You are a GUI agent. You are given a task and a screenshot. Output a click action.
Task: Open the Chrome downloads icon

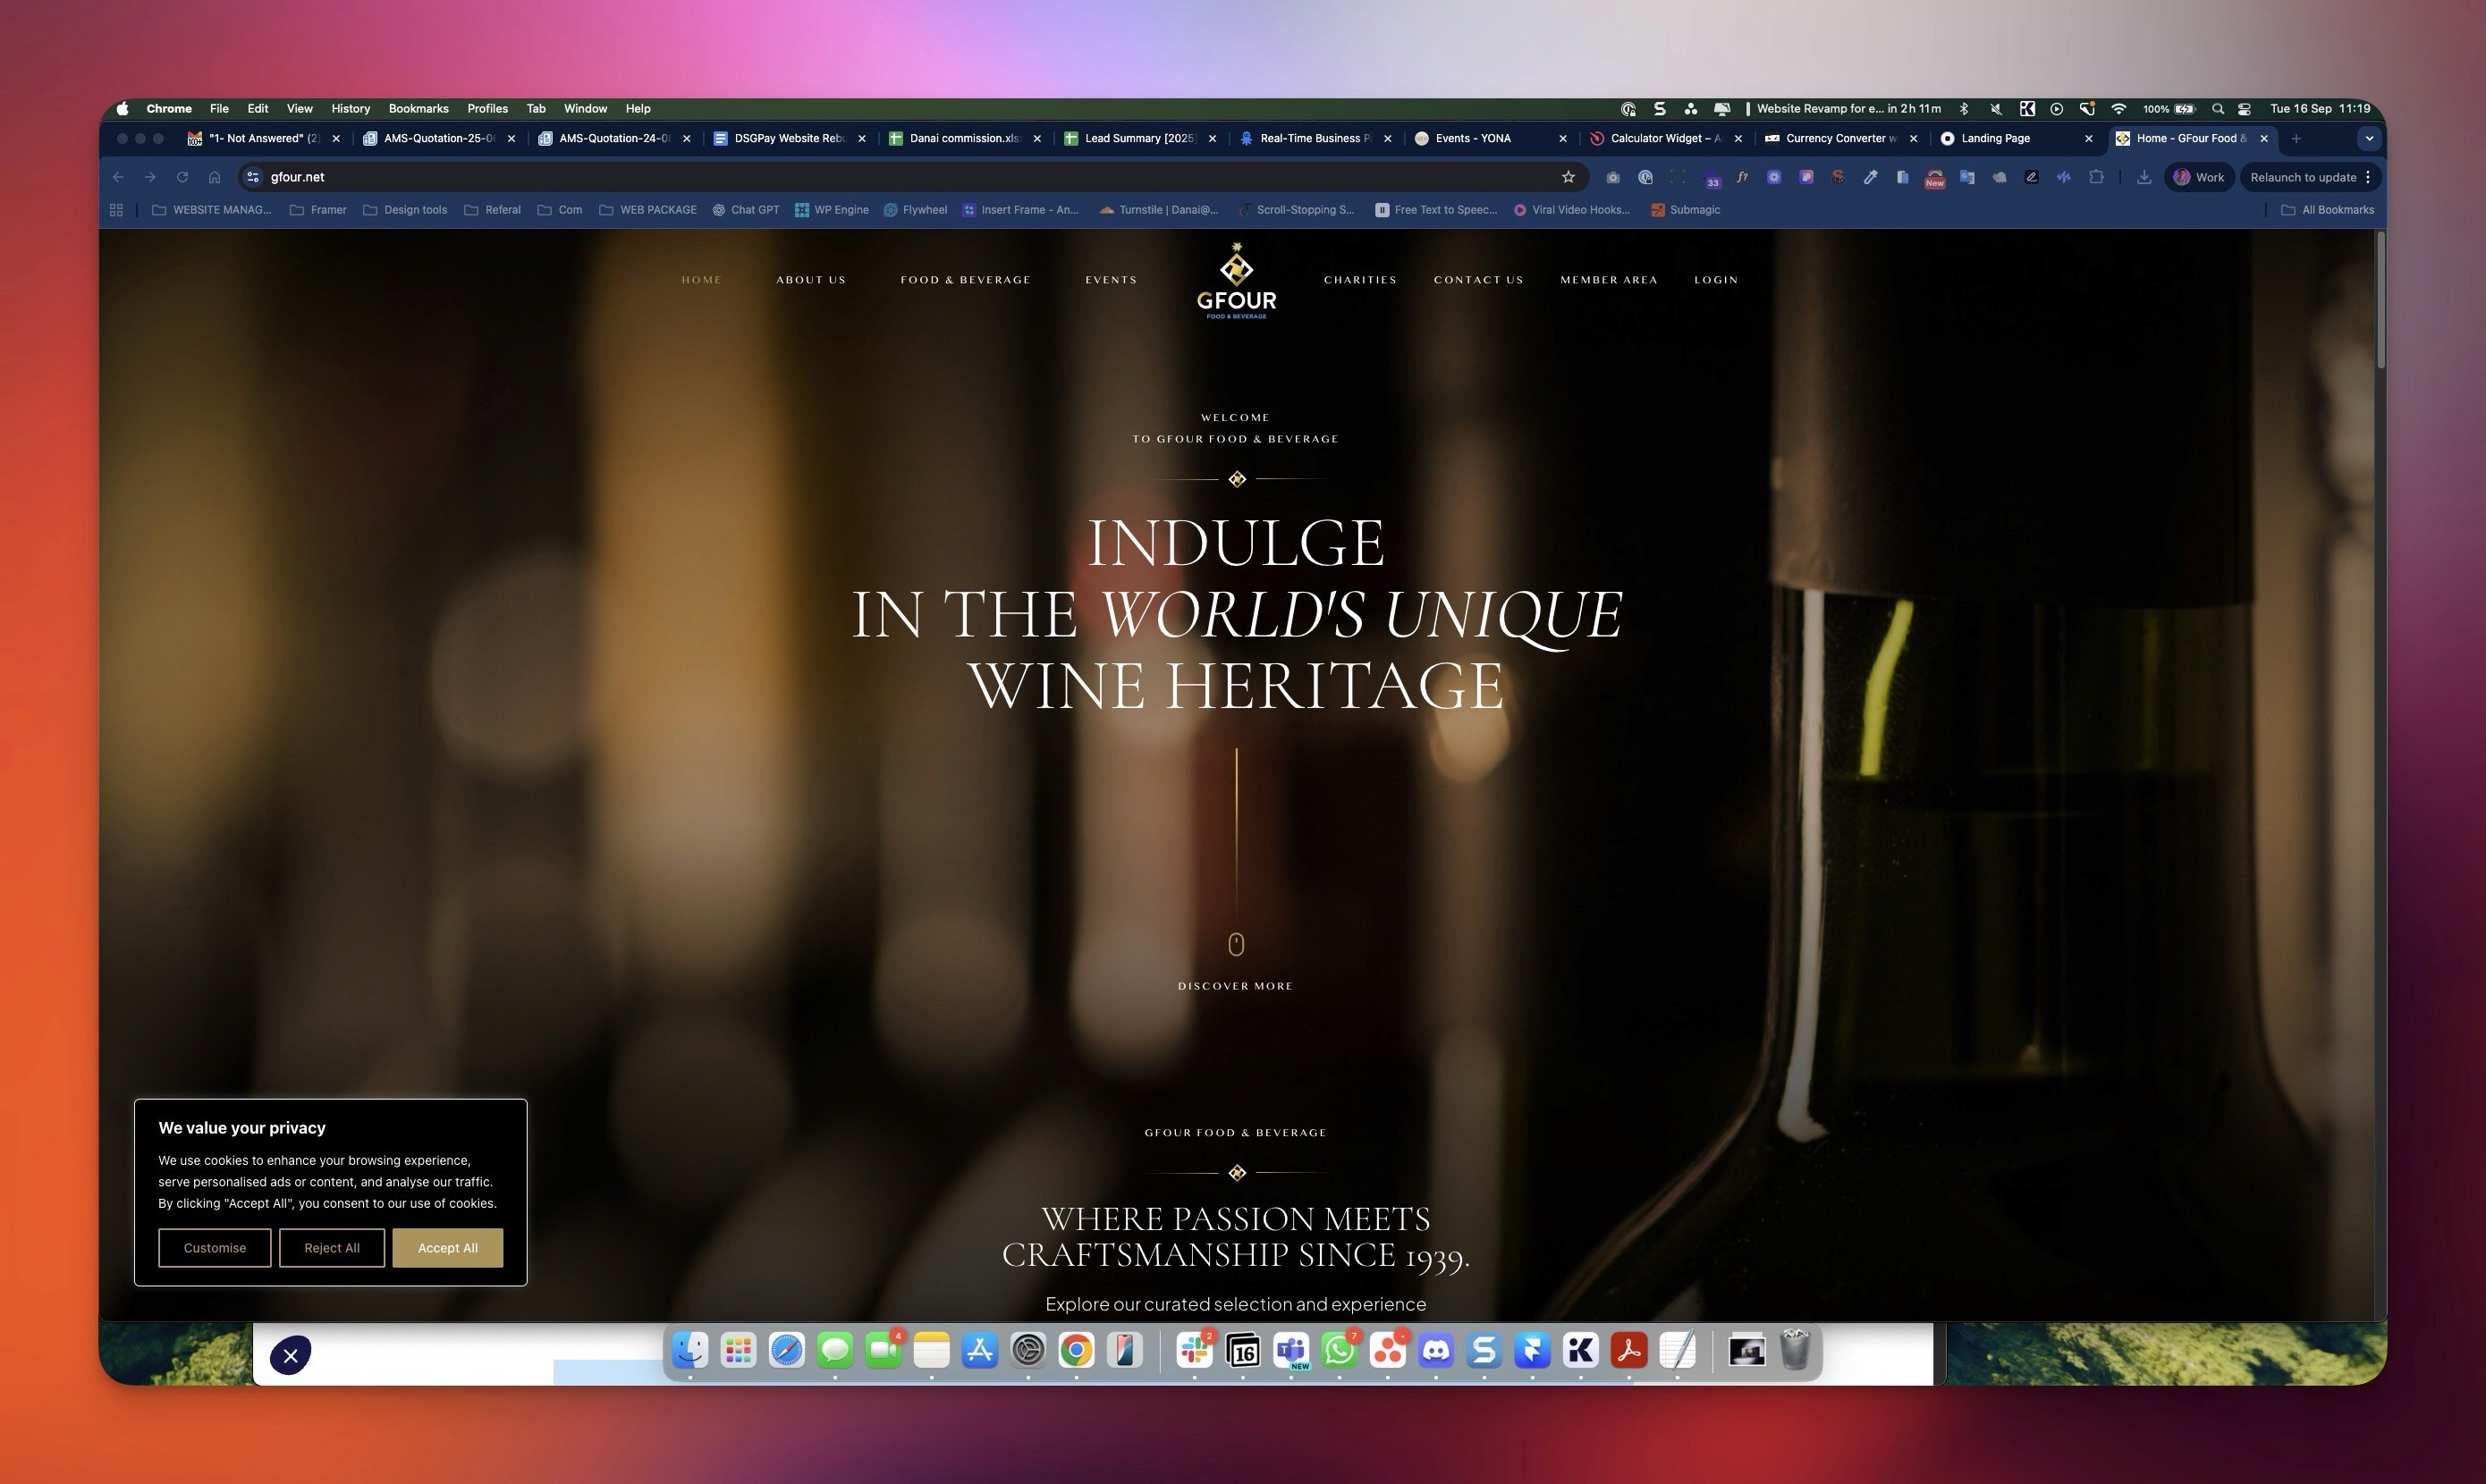[2144, 177]
